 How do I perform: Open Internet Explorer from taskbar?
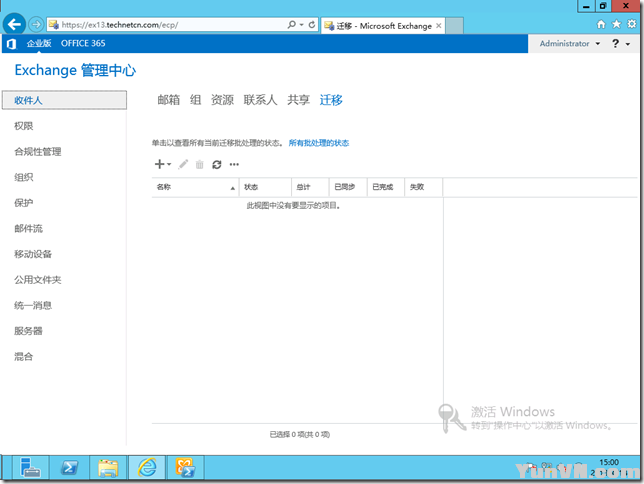click(147, 468)
